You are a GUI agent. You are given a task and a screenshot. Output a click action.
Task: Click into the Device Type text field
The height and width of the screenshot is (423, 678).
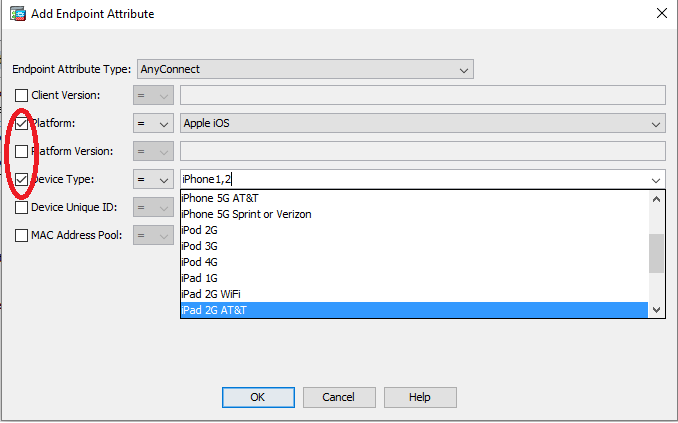(x=414, y=179)
